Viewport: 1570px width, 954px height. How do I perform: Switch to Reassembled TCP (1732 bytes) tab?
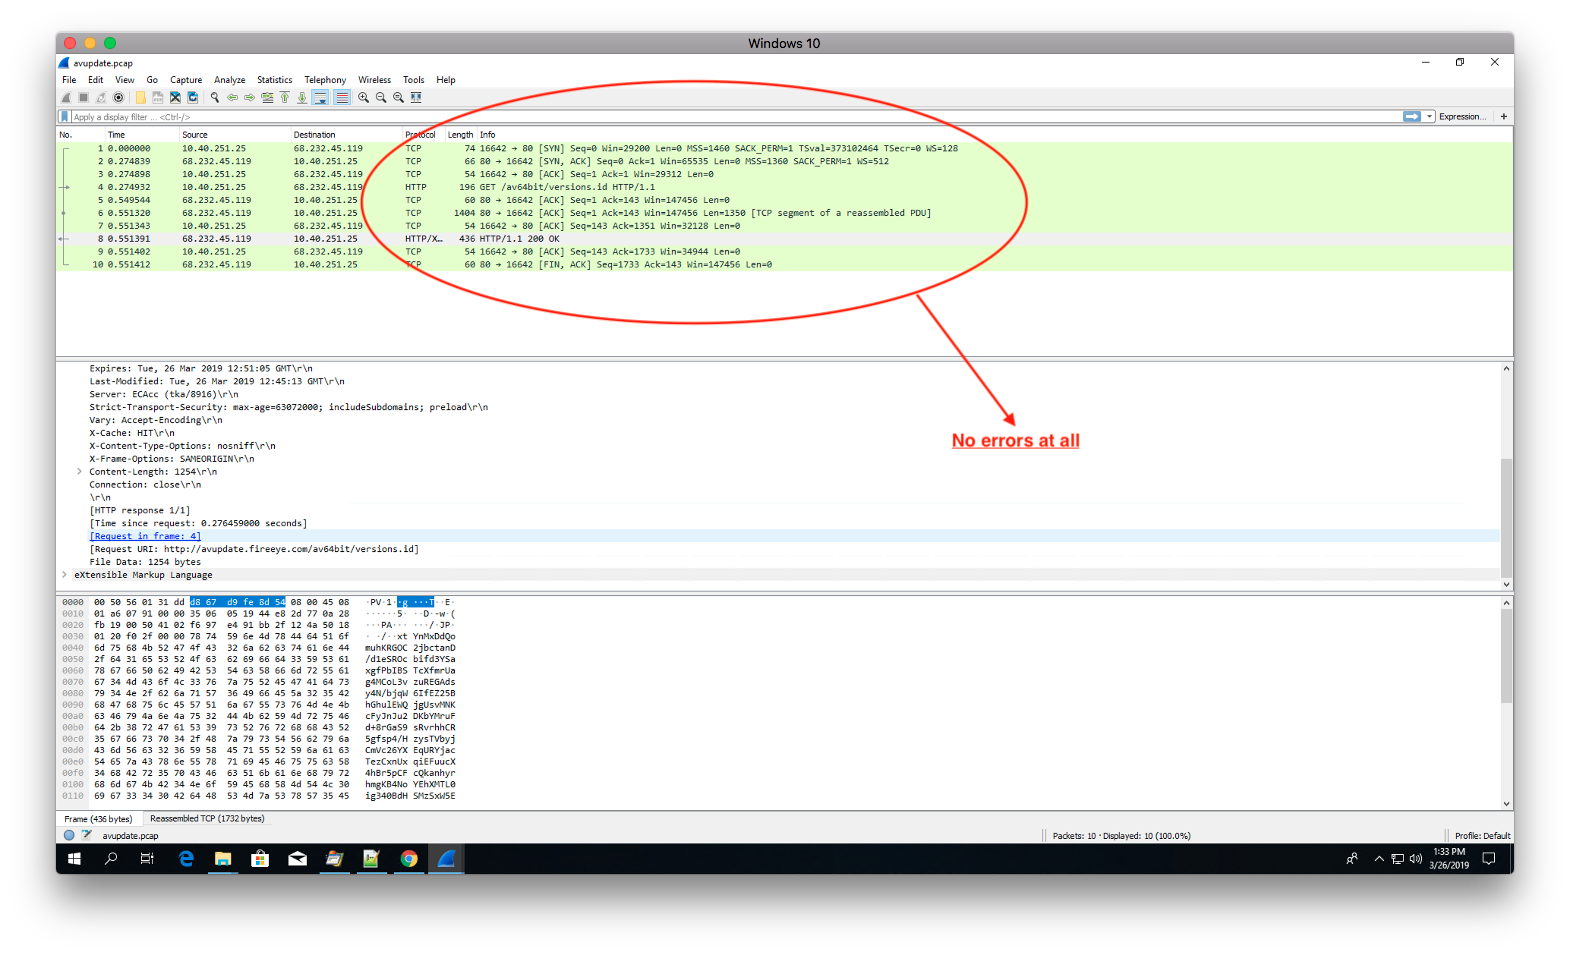click(x=207, y=819)
